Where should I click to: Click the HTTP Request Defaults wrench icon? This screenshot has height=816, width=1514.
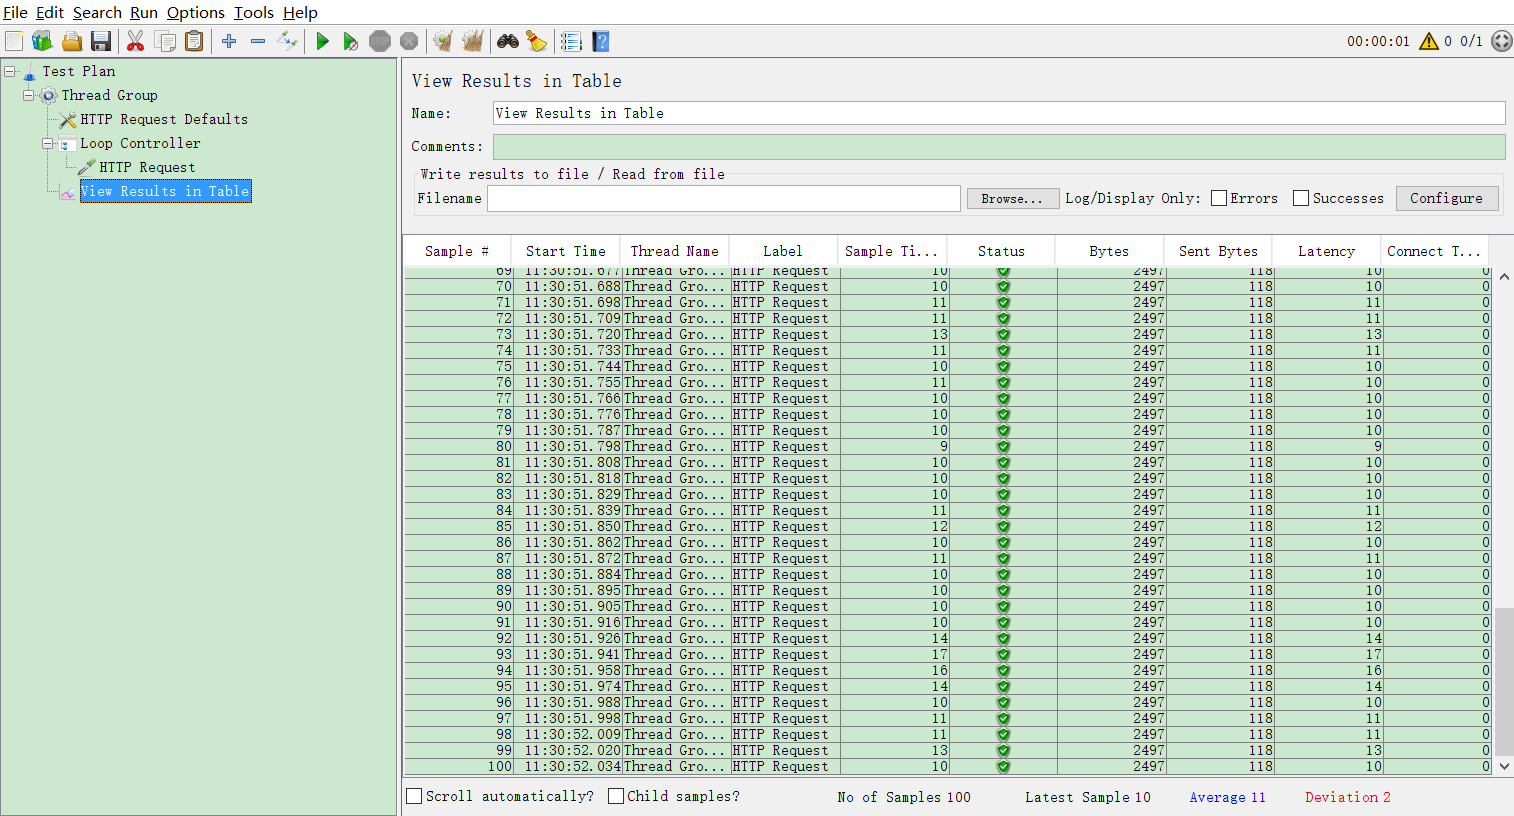click(68, 120)
